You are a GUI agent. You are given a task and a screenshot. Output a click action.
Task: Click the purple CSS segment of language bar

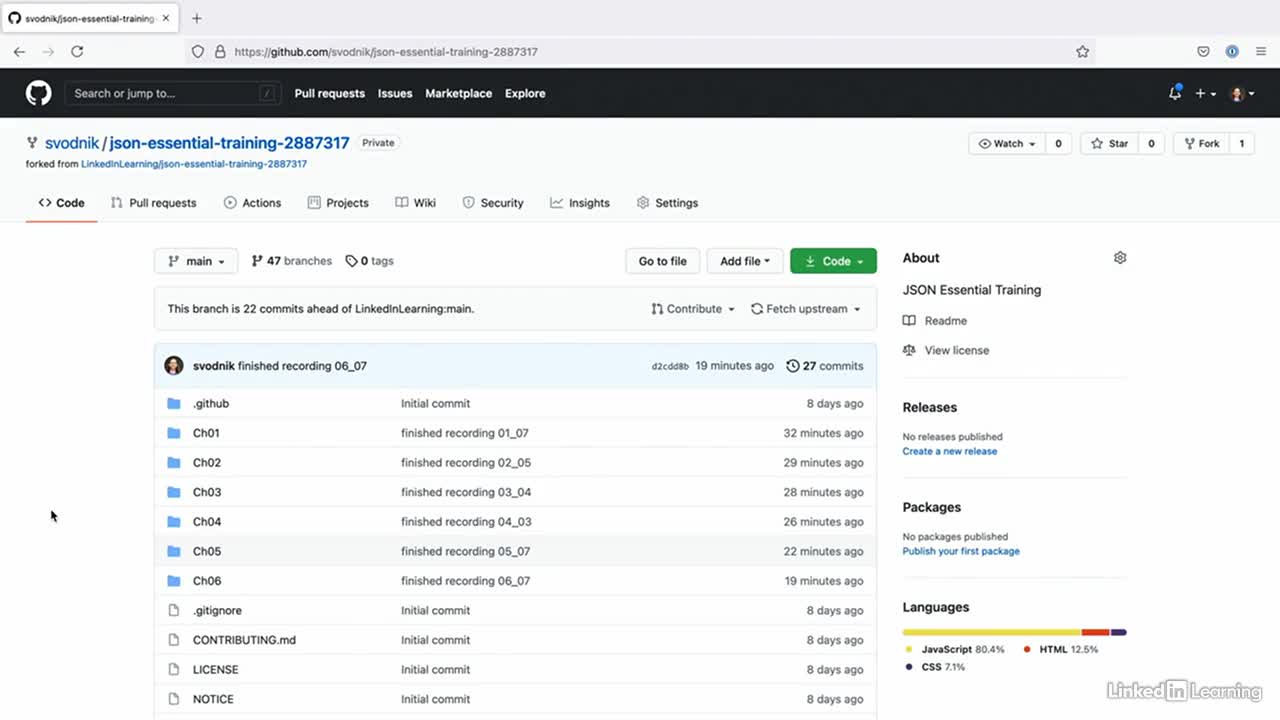1119,632
